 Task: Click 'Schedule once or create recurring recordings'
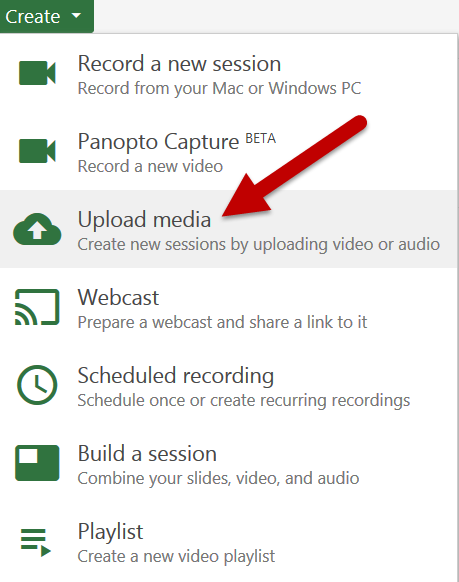point(244,400)
